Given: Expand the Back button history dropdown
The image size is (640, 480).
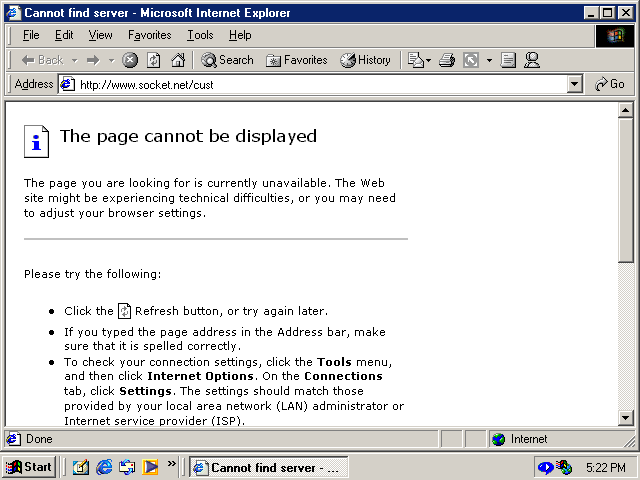Looking at the screenshot, I should (75, 60).
